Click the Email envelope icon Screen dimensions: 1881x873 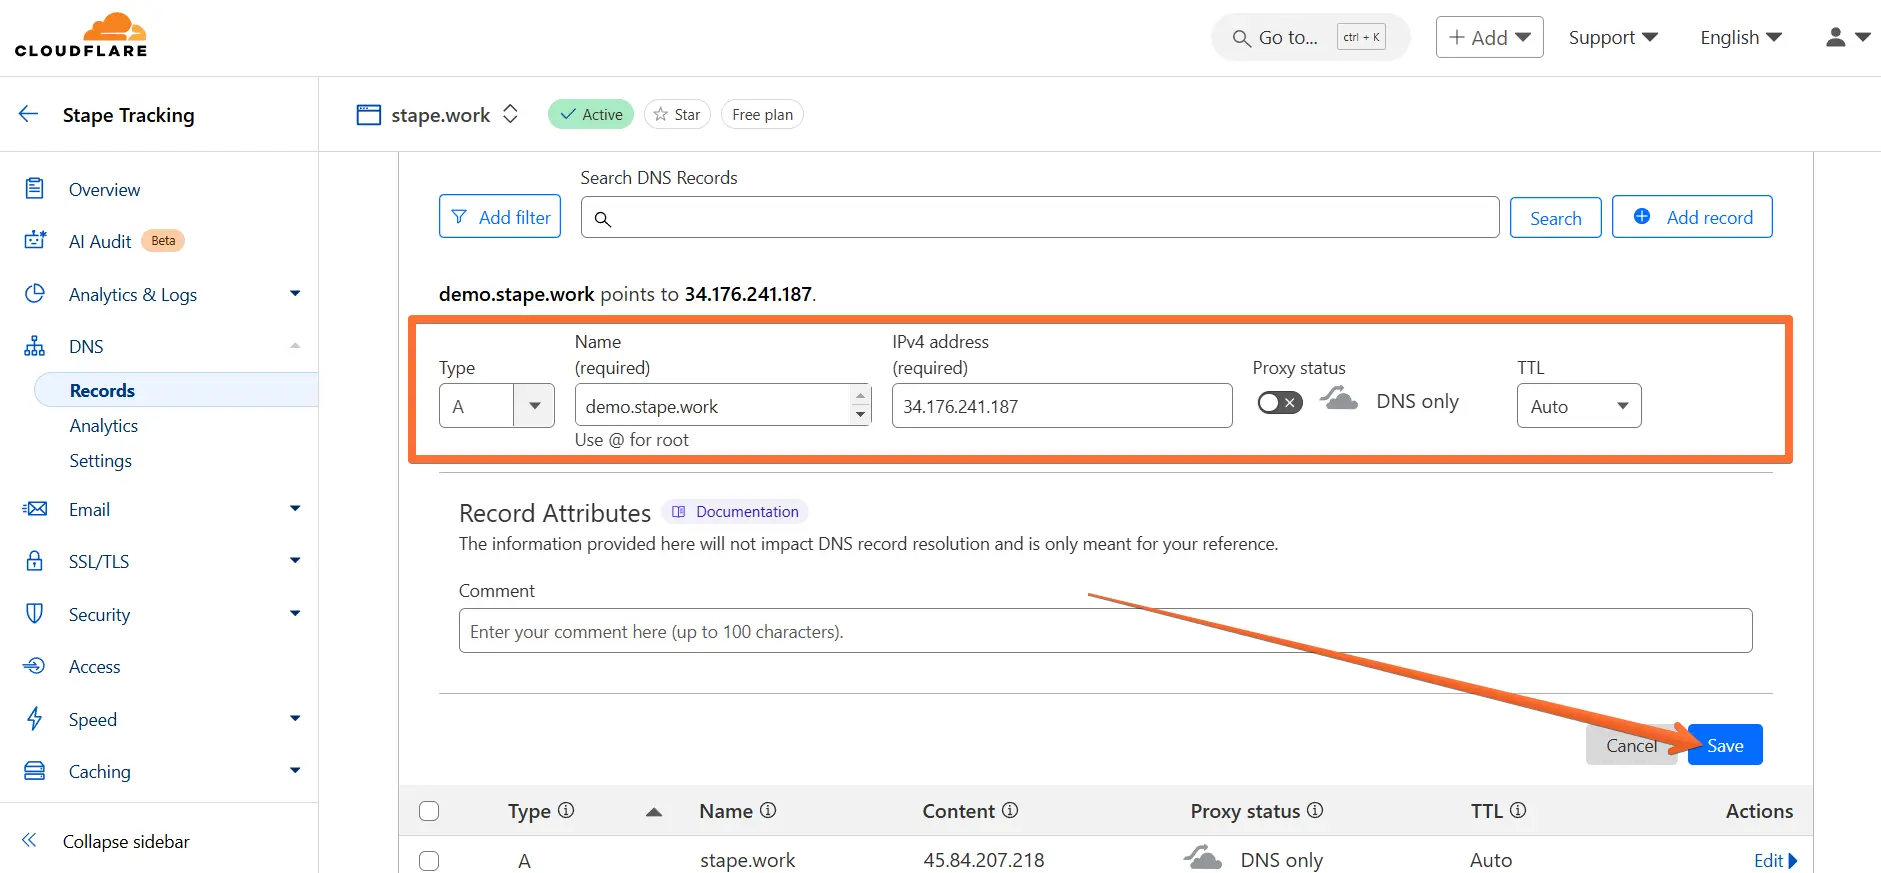click(35, 509)
